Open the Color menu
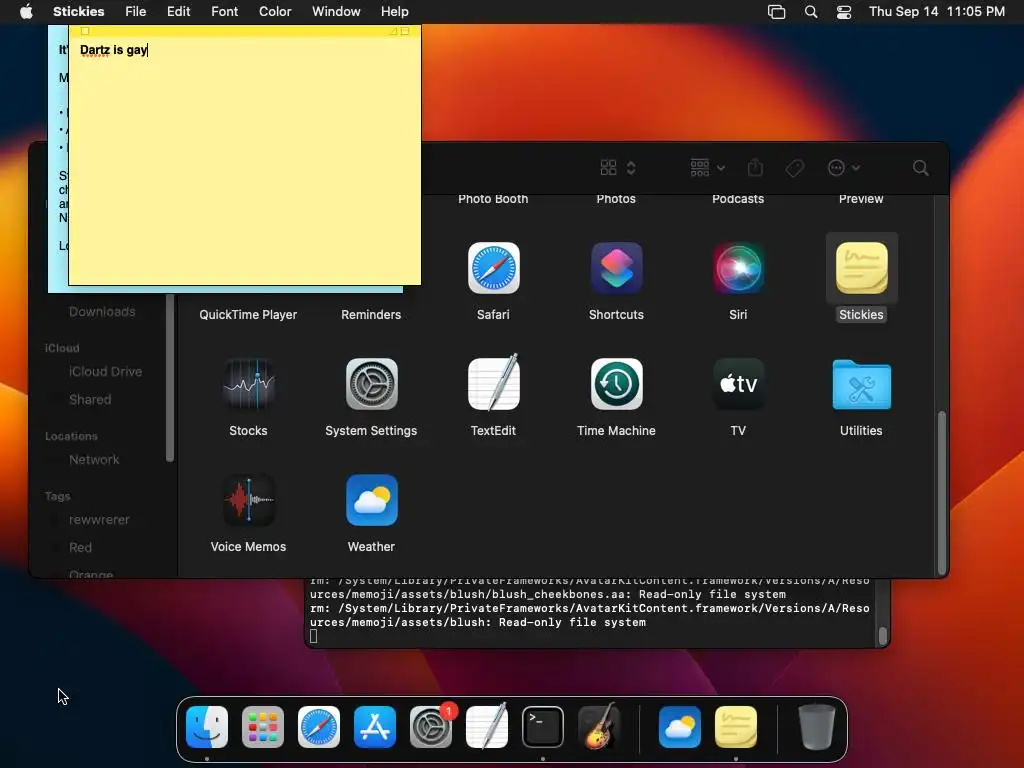The height and width of the screenshot is (768, 1024). 275,12
